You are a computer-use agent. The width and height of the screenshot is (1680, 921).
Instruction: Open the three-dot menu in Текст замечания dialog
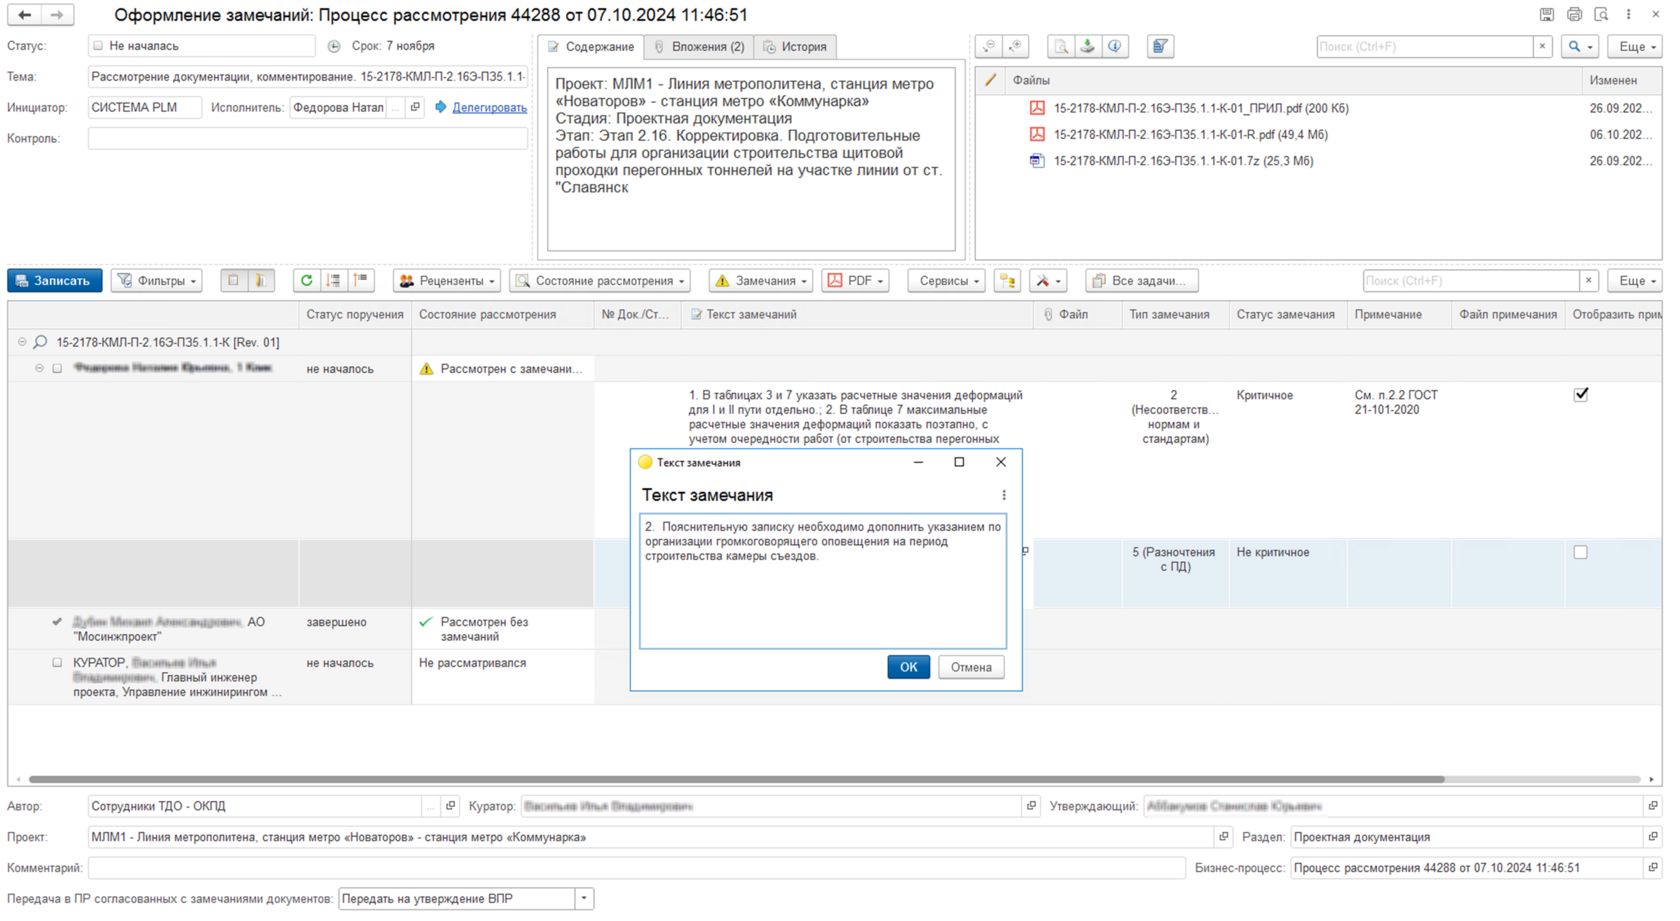pyautogui.click(x=1004, y=495)
